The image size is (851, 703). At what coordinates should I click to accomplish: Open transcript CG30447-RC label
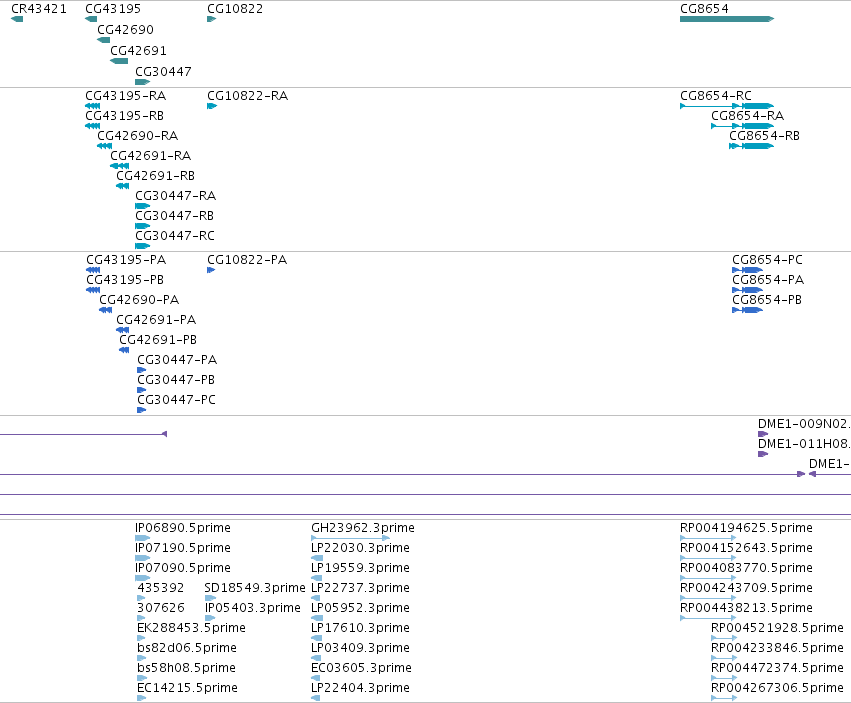tap(175, 236)
